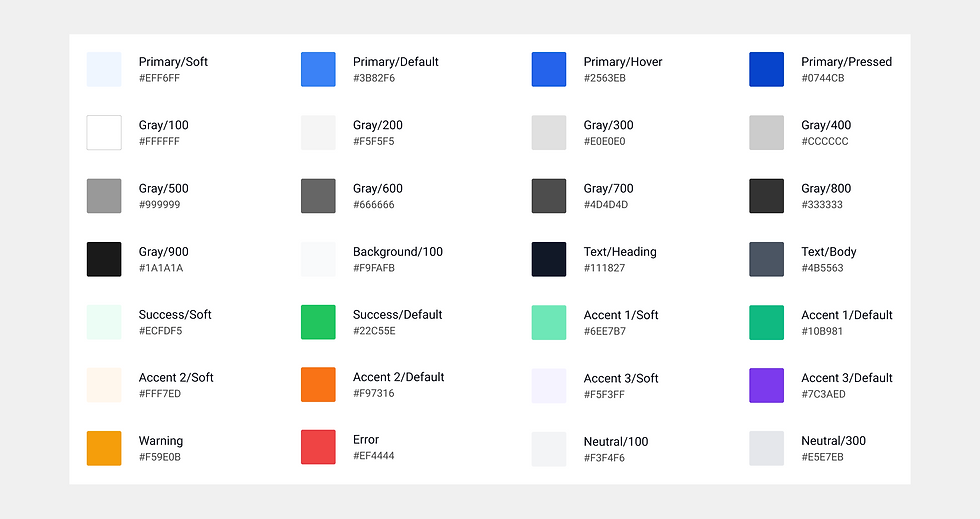Choose the Accent 3/Default purple swatch
Image resolution: width=980 pixels, height=519 pixels.
(766, 385)
